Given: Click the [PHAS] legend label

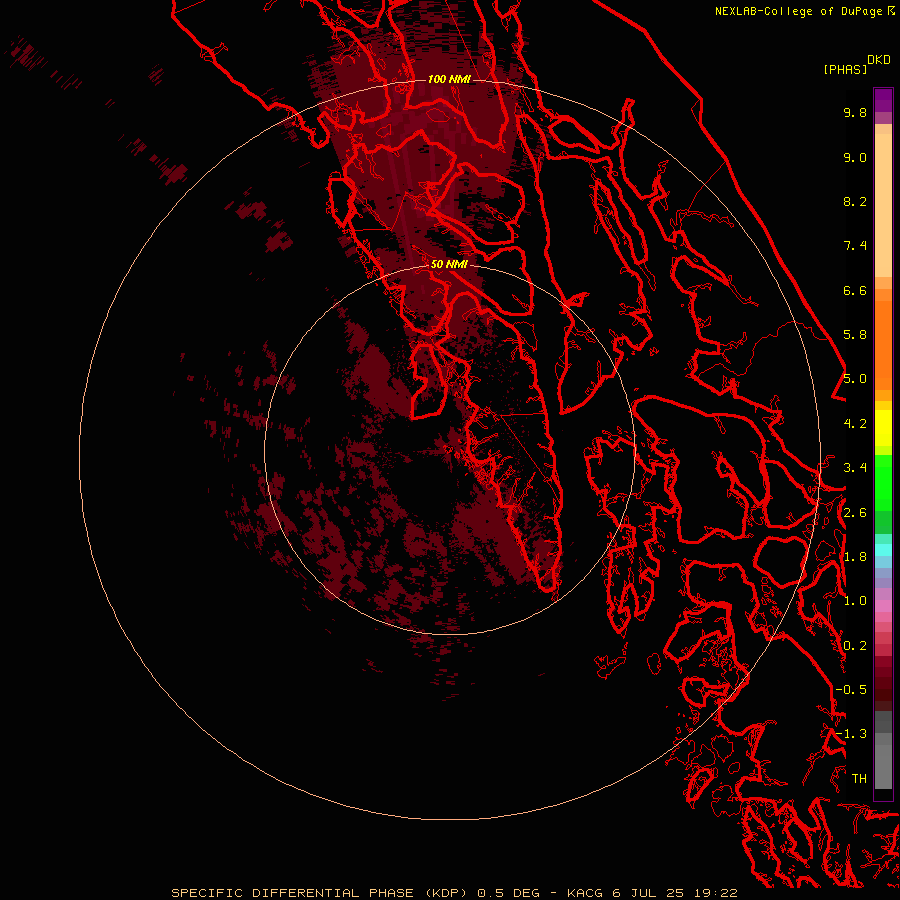Looking at the screenshot, I should pyautogui.click(x=845, y=69).
